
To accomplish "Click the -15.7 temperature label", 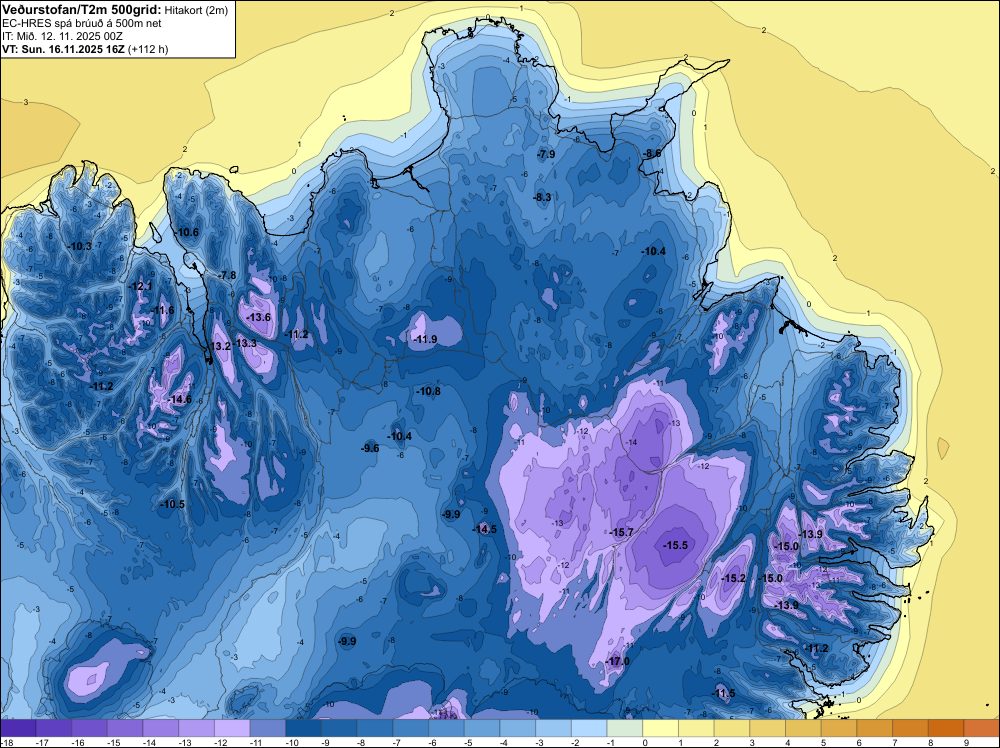I will click(621, 532).
